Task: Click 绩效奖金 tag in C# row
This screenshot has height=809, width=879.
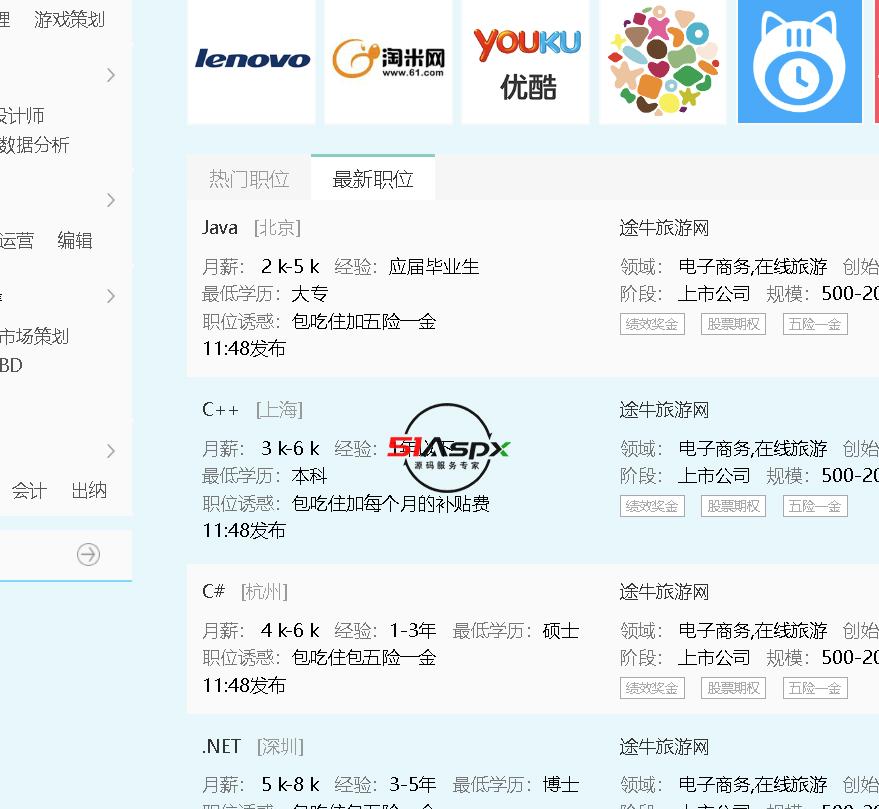Action: point(652,688)
